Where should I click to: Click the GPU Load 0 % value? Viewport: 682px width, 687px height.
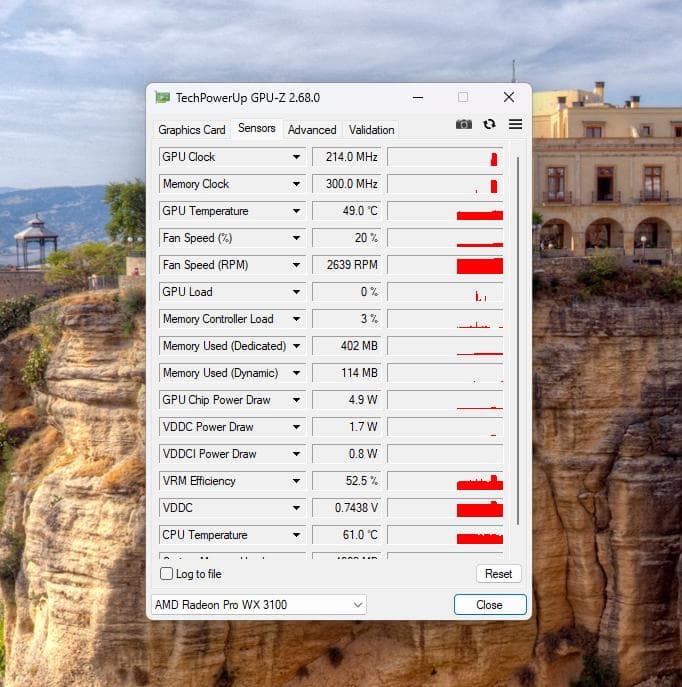click(347, 292)
